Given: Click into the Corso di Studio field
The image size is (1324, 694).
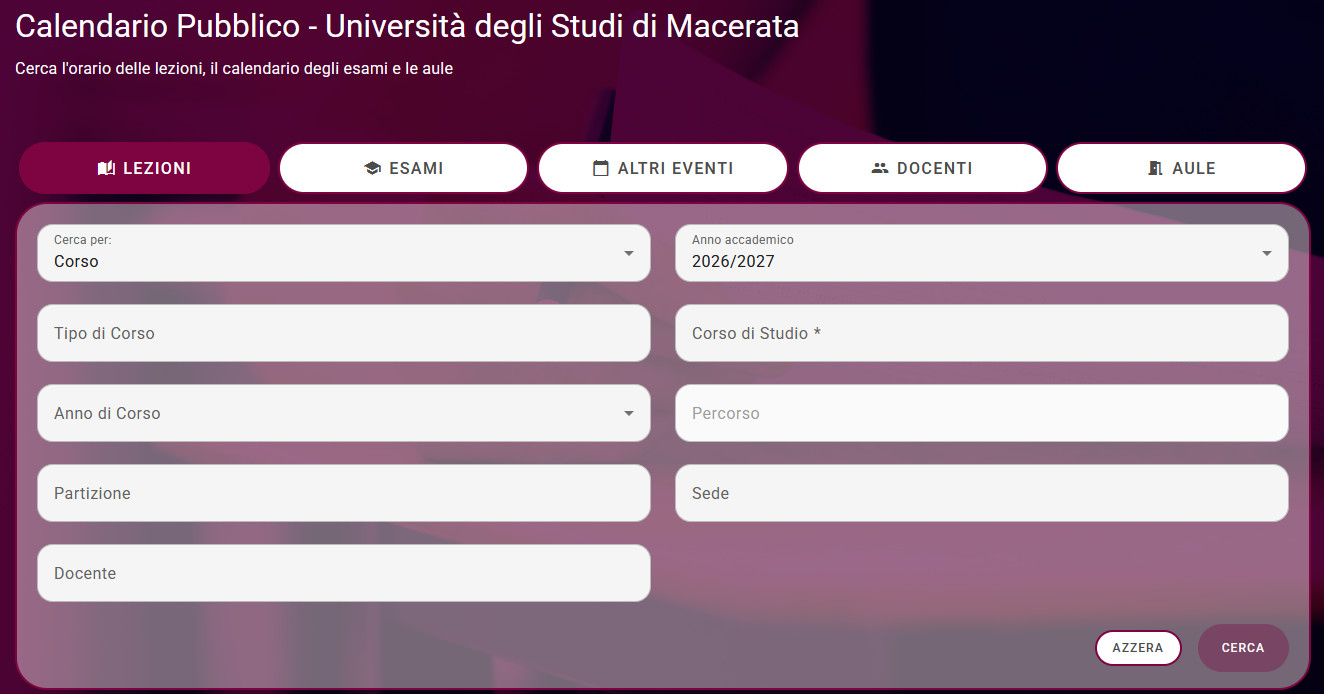Looking at the screenshot, I should [982, 333].
